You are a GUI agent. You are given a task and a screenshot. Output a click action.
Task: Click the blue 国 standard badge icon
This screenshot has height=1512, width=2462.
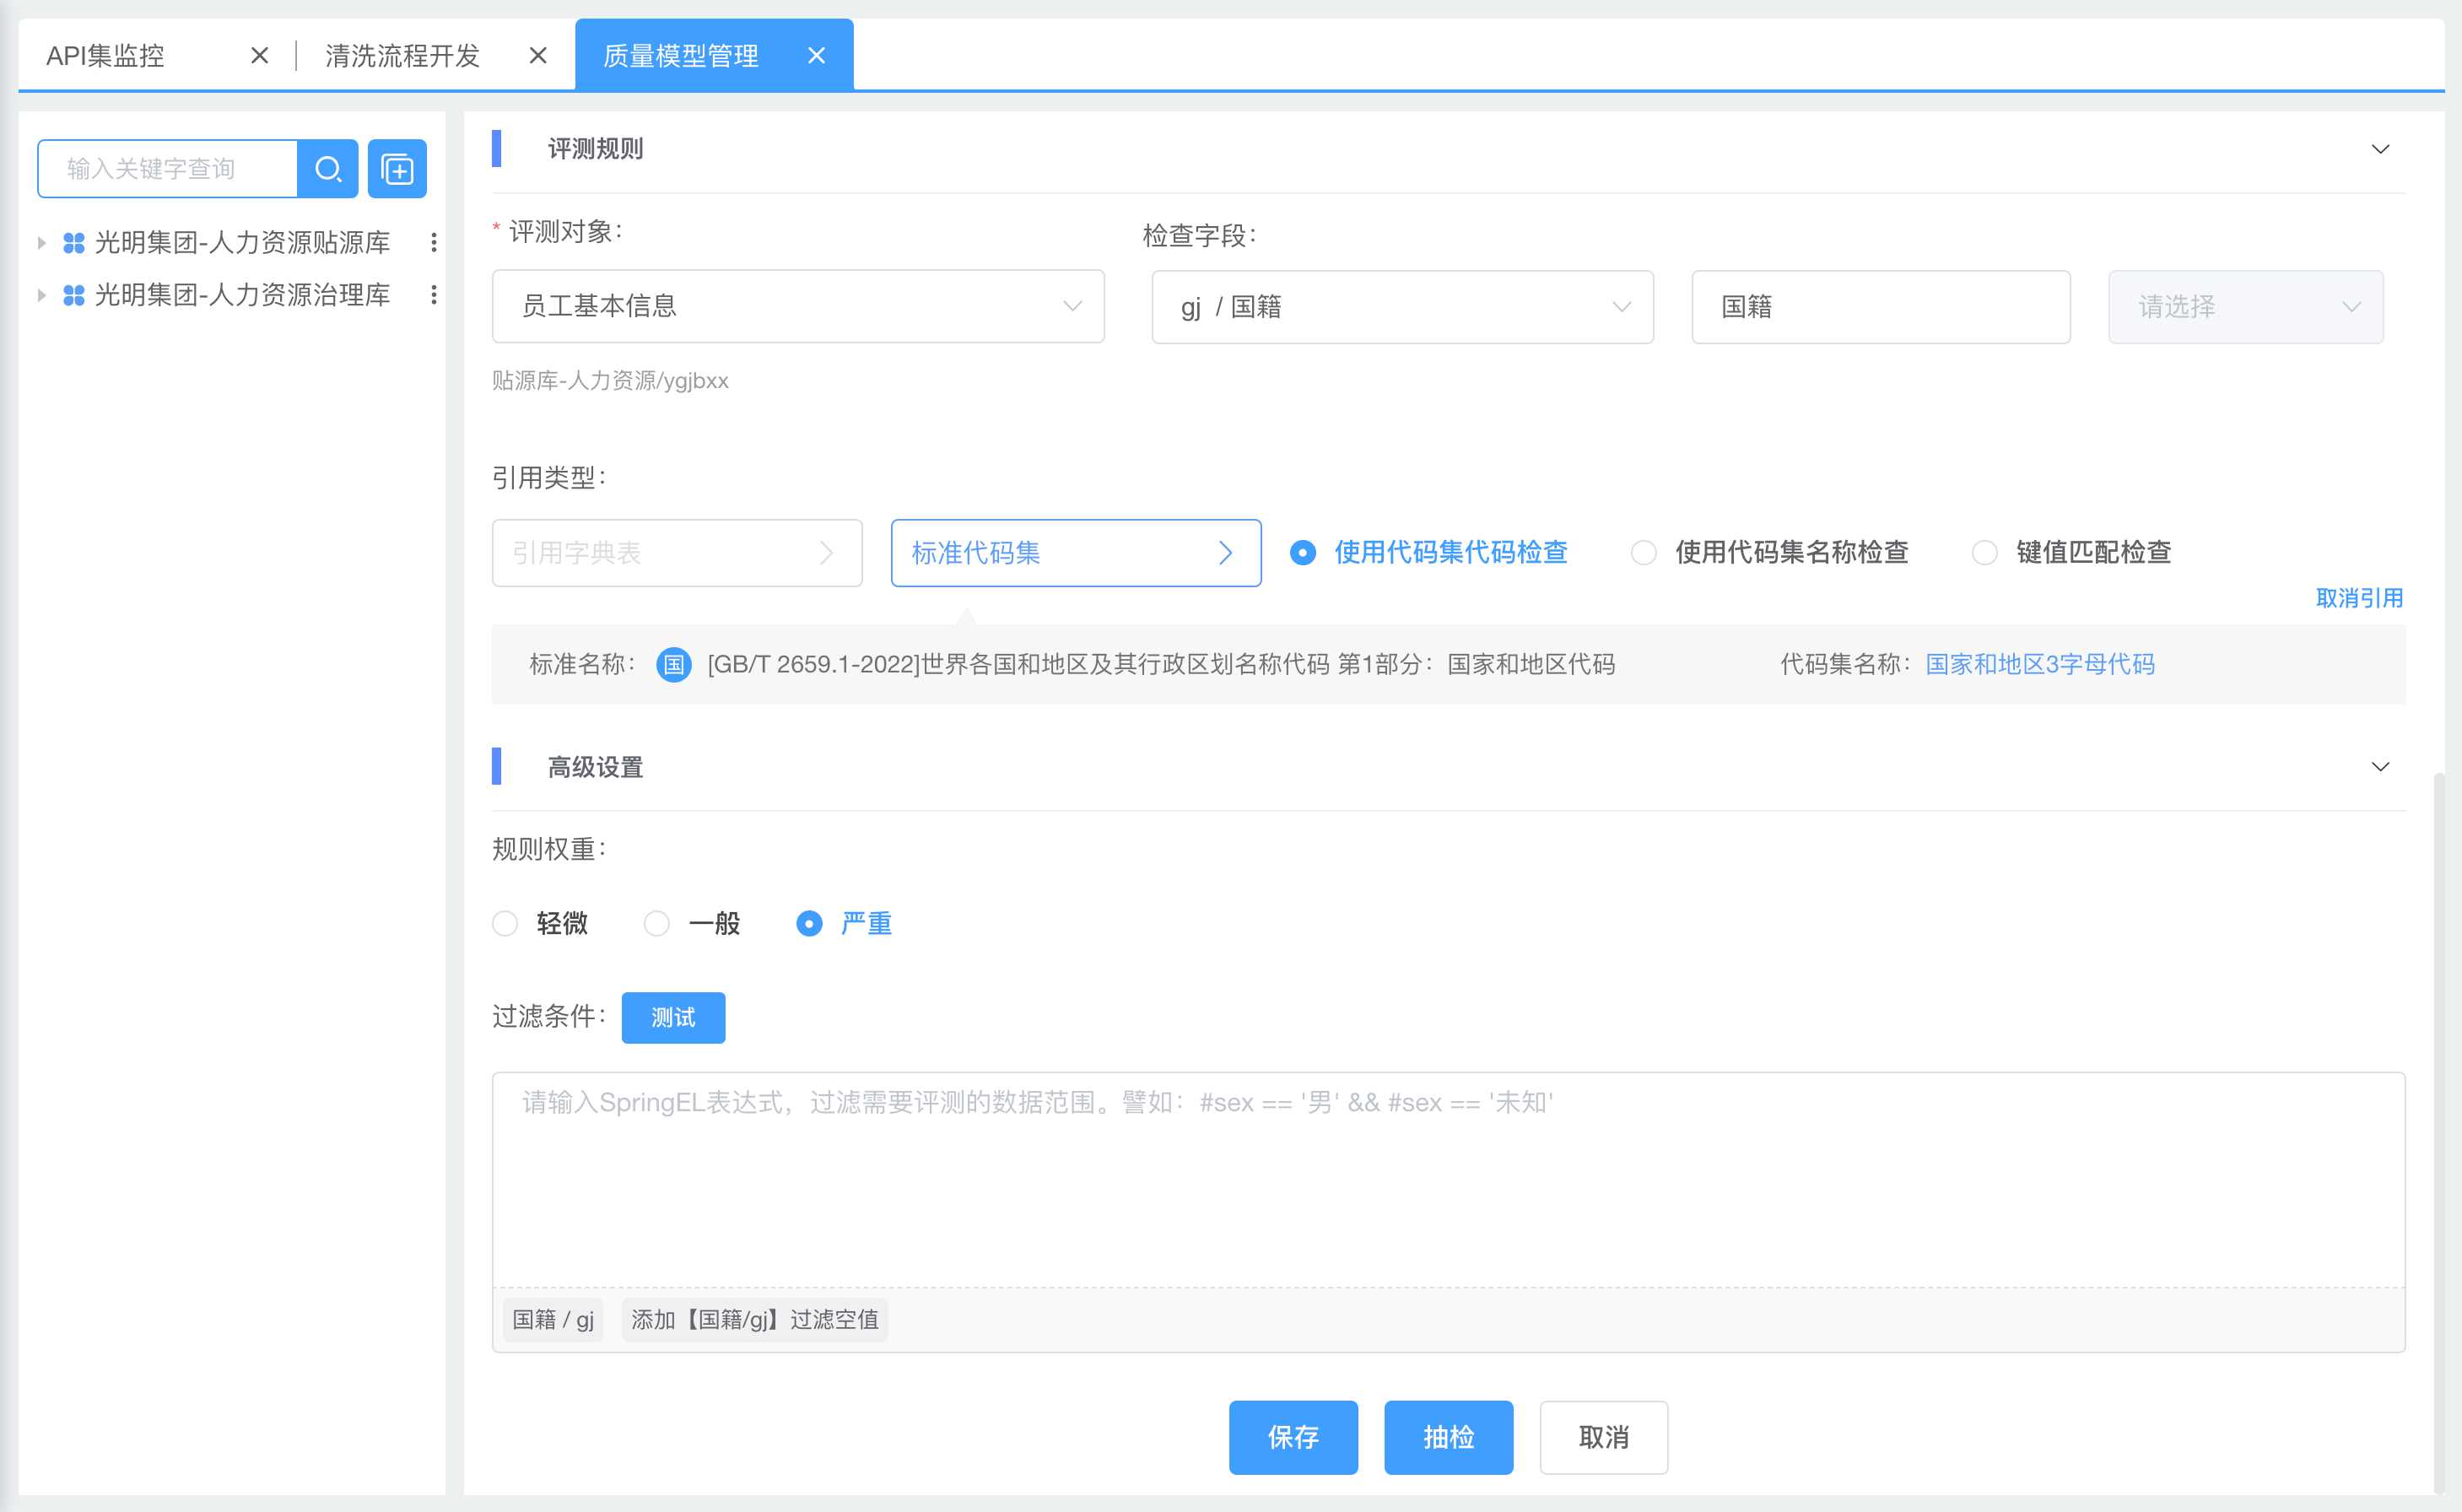click(672, 663)
